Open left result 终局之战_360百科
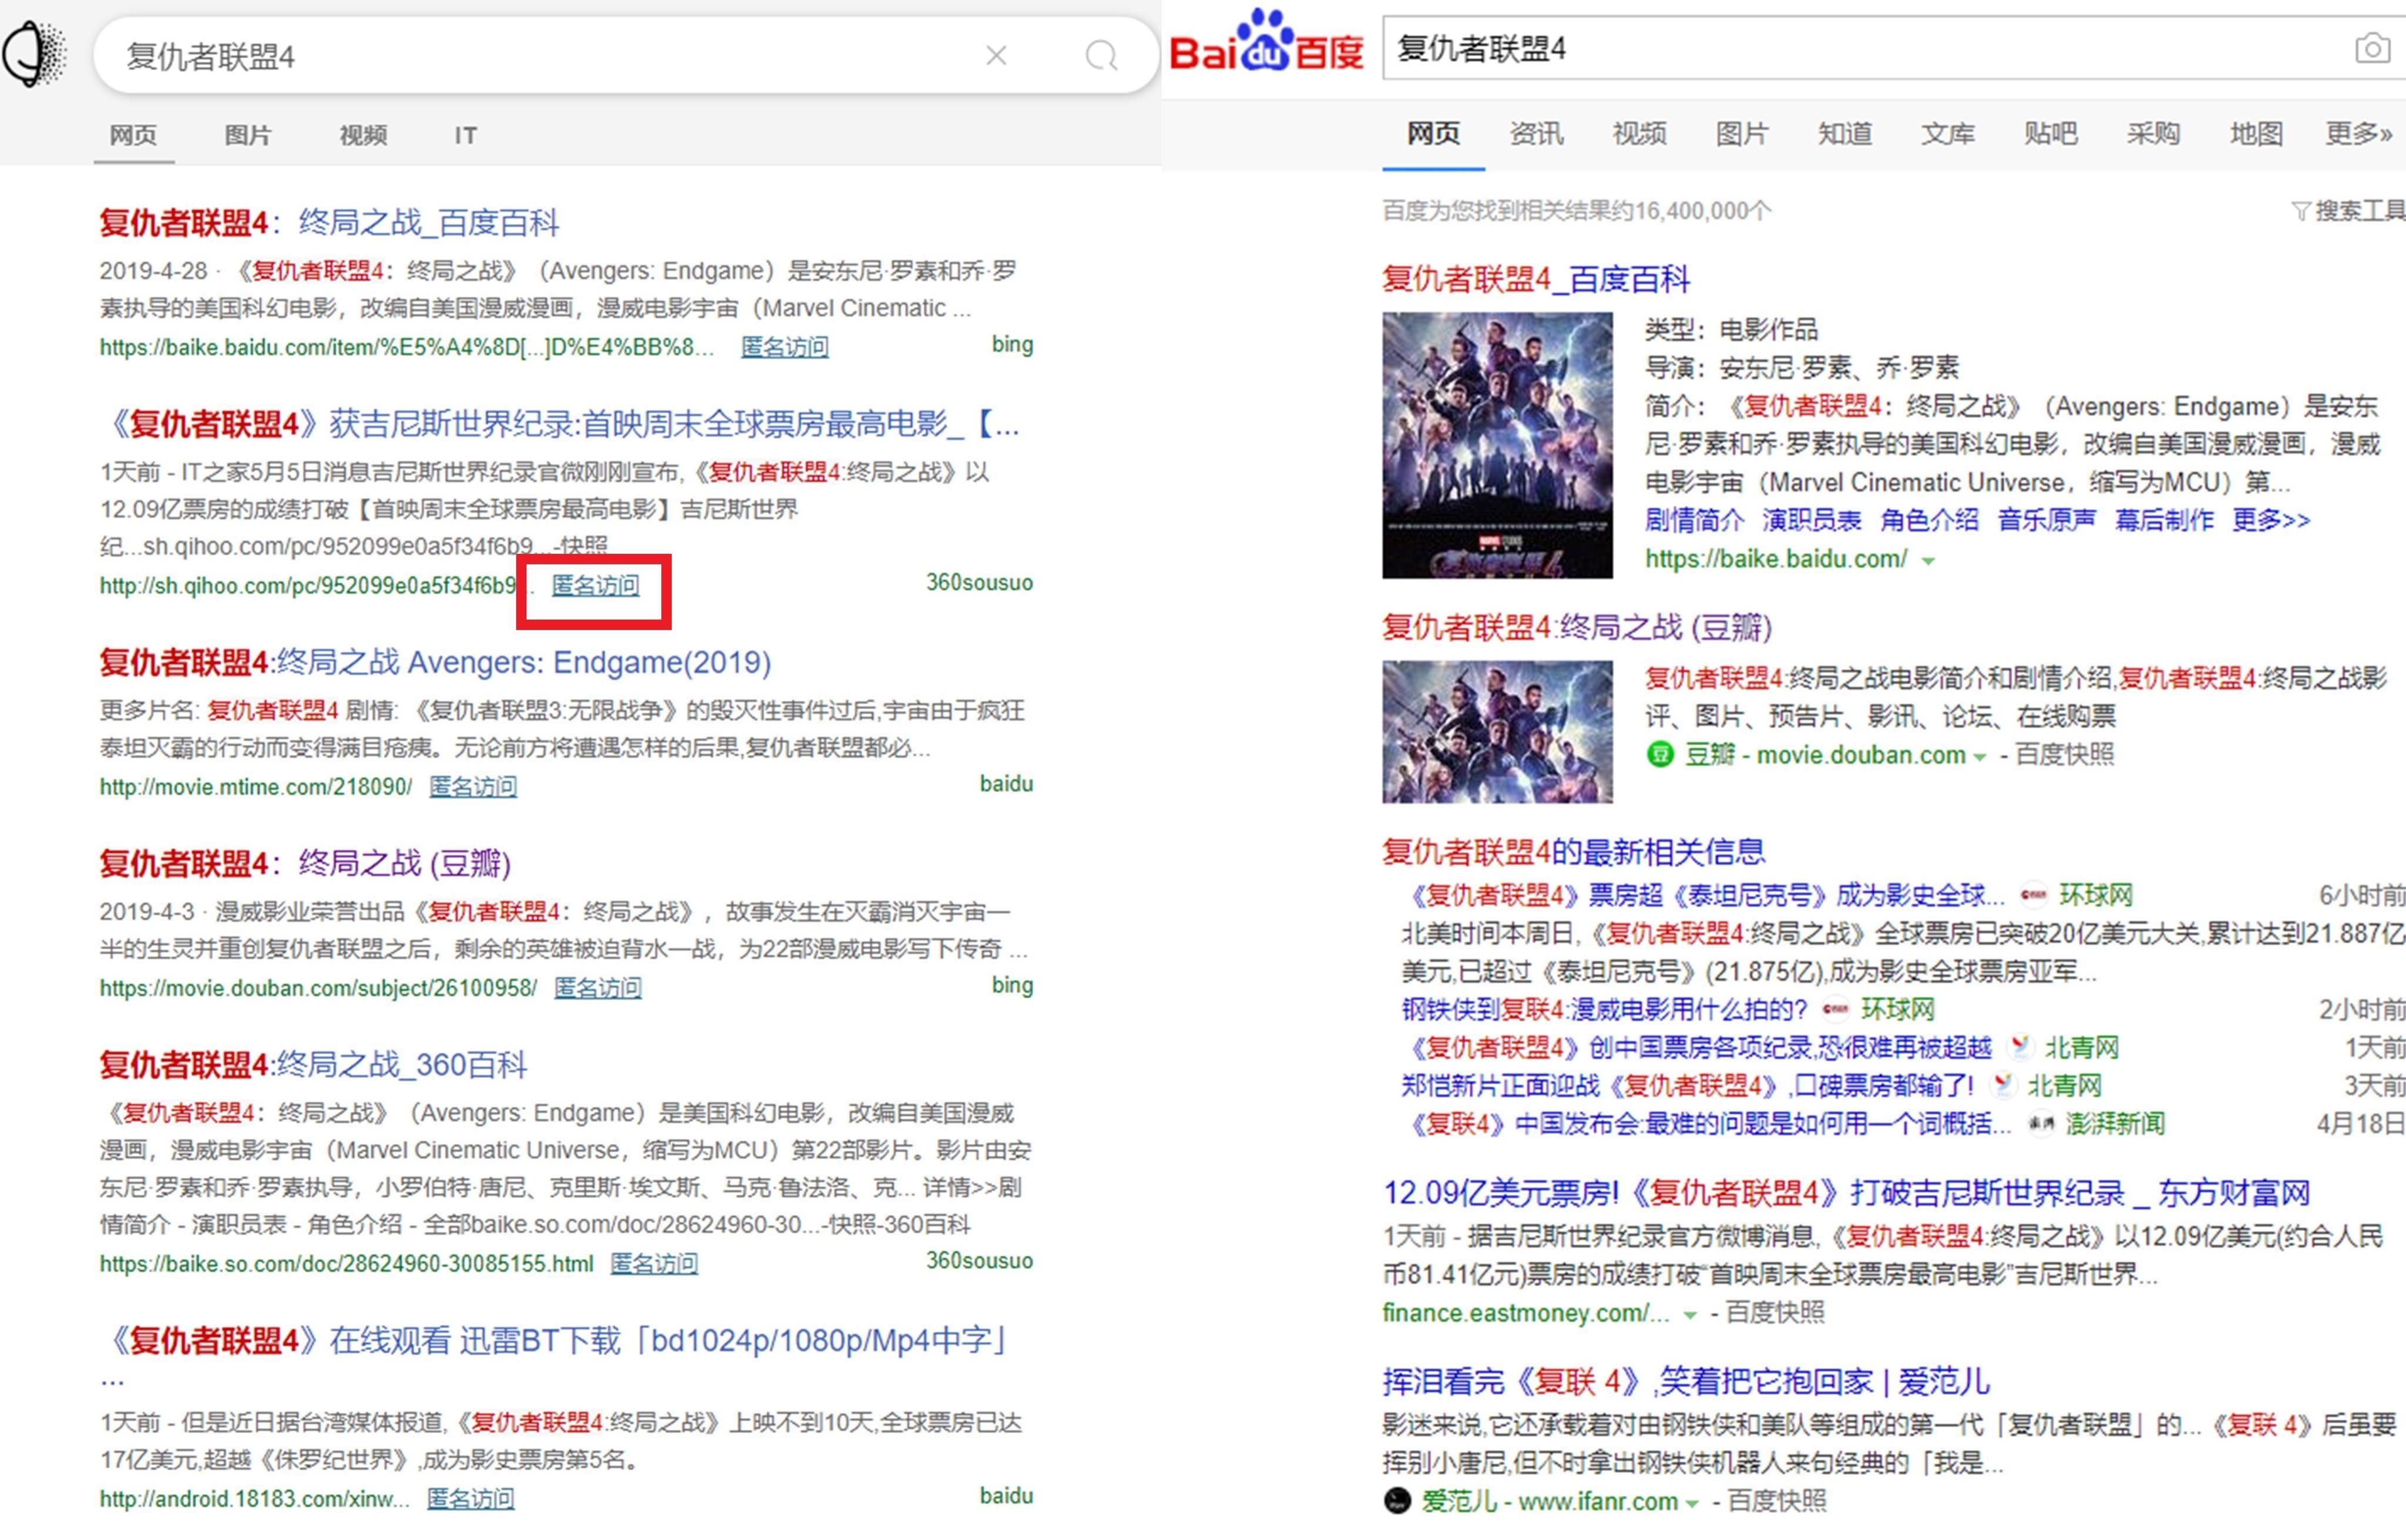Screen dimensions: 2406x1540 tap(313, 1065)
